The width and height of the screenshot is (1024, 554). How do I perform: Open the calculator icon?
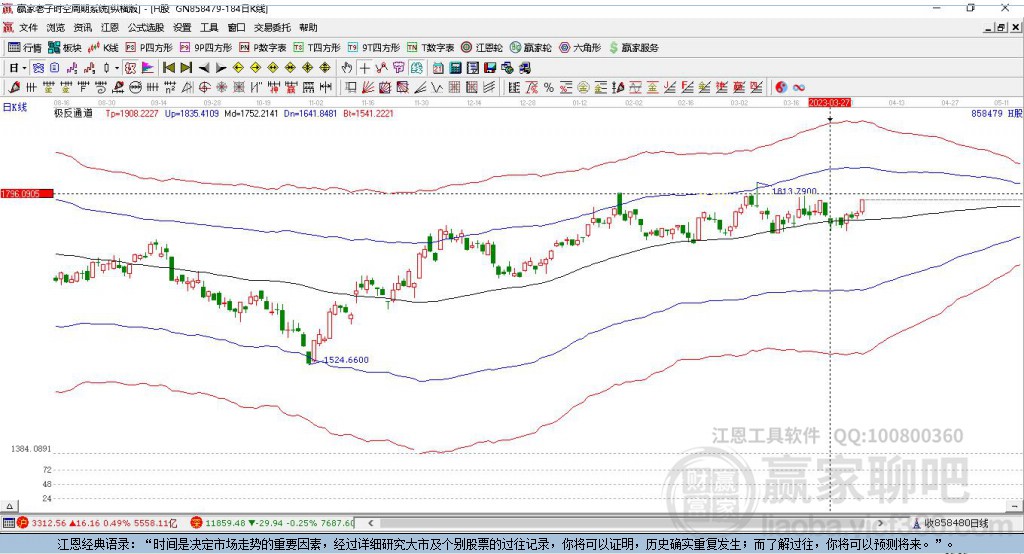point(455,68)
